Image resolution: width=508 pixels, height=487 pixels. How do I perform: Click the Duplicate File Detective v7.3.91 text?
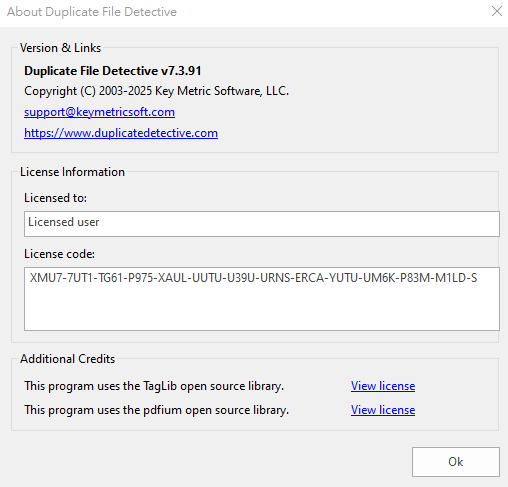(113, 71)
